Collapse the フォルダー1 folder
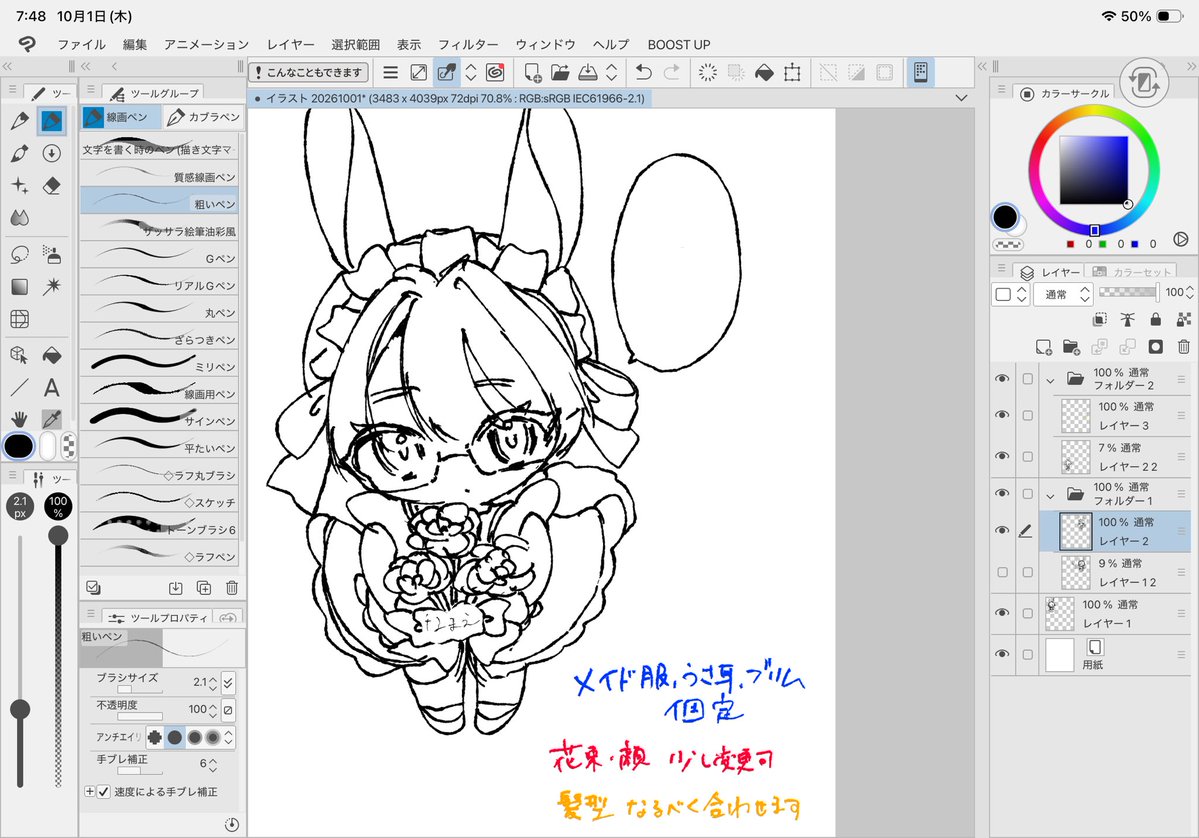The height and width of the screenshot is (838, 1199). point(1050,494)
